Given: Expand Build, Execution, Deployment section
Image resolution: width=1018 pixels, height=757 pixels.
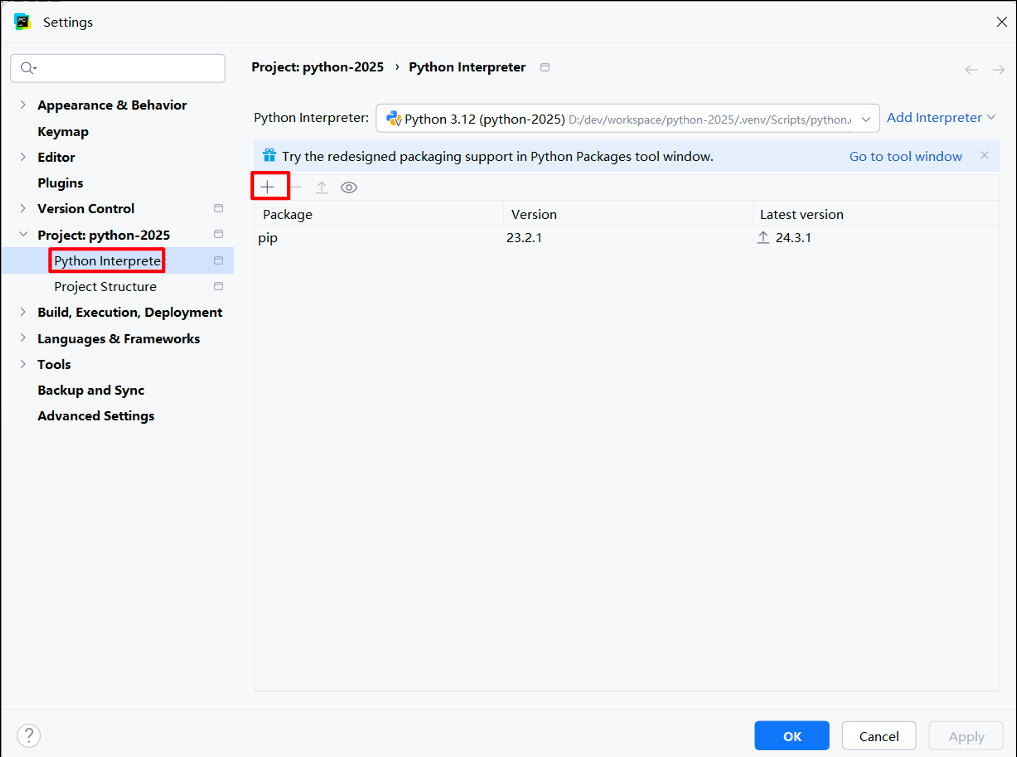Looking at the screenshot, I should pyautogui.click(x=23, y=312).
